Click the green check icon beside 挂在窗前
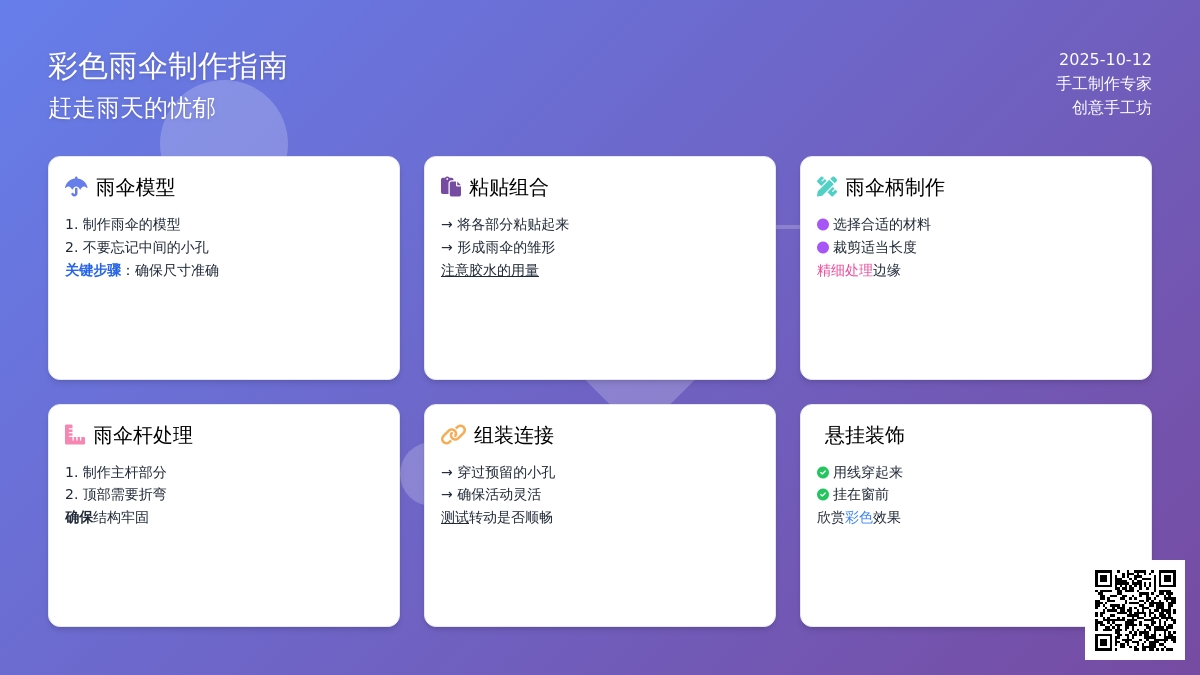Viewport: 1200px width, 675px height. point(823,494)
